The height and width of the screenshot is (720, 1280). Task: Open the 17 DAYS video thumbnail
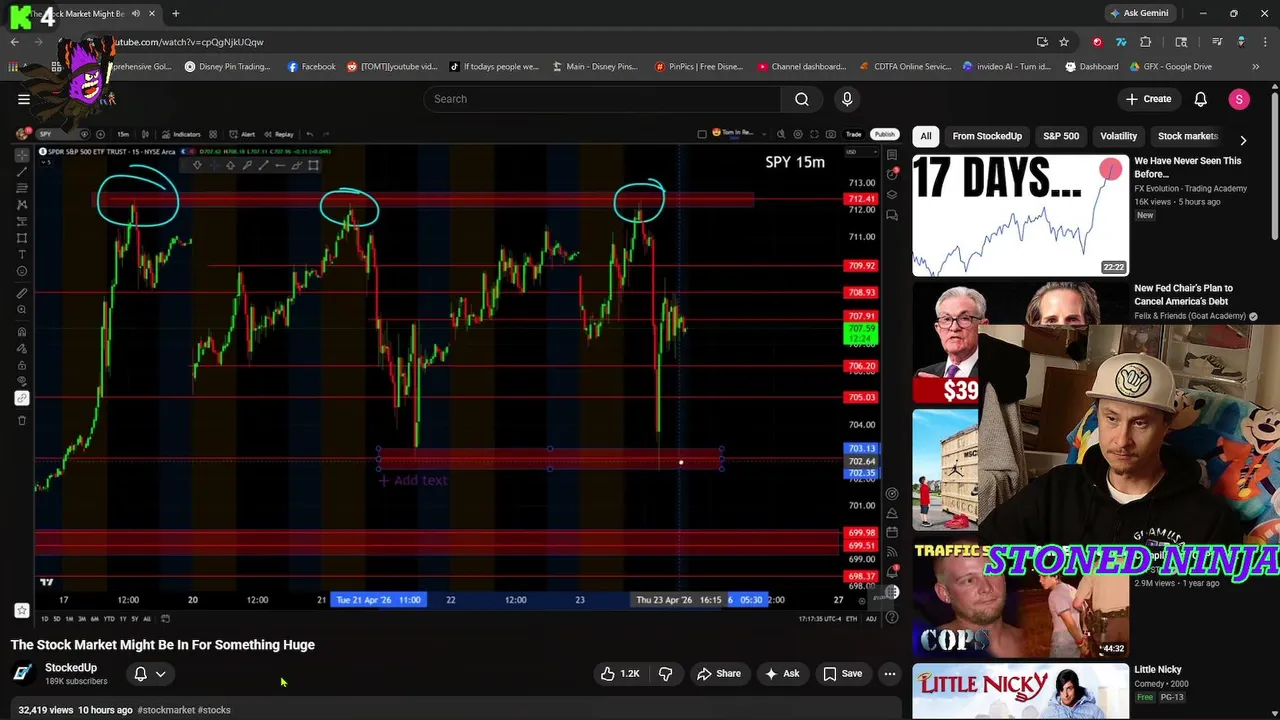pos(1020,215)
